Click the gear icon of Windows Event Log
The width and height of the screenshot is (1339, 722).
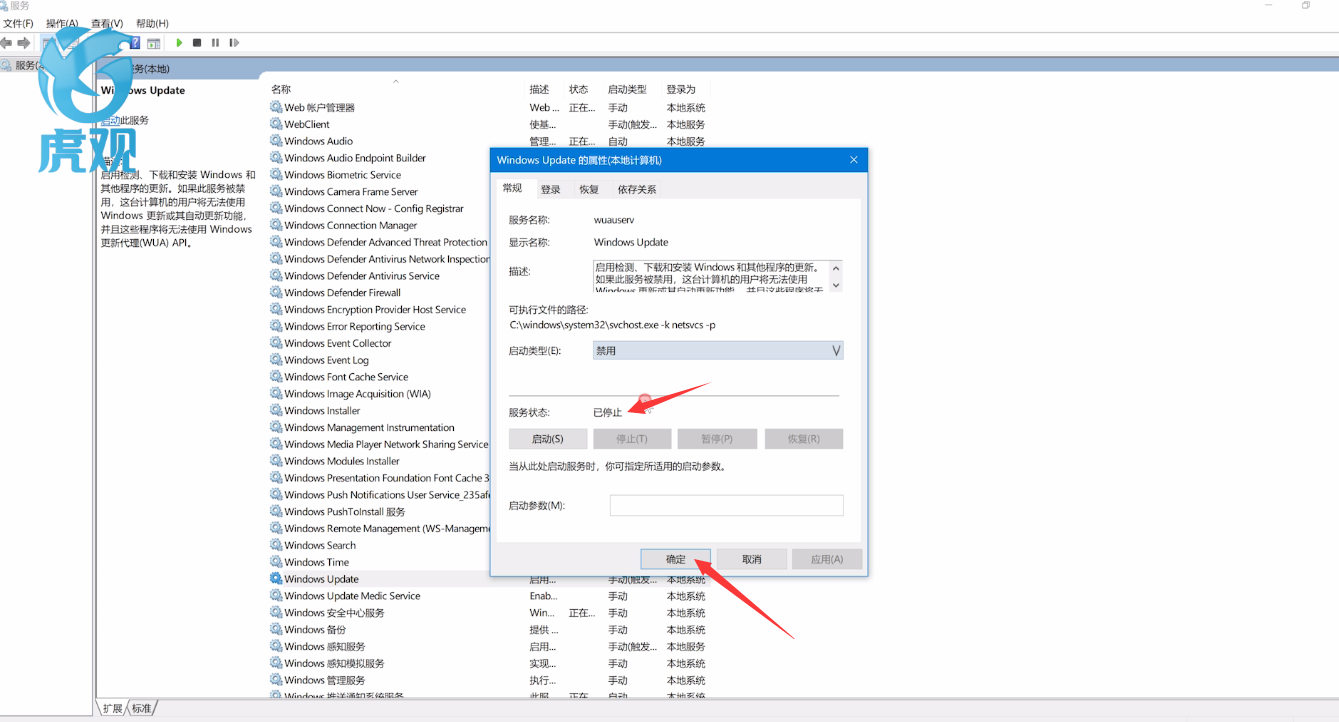click(276, 360)
